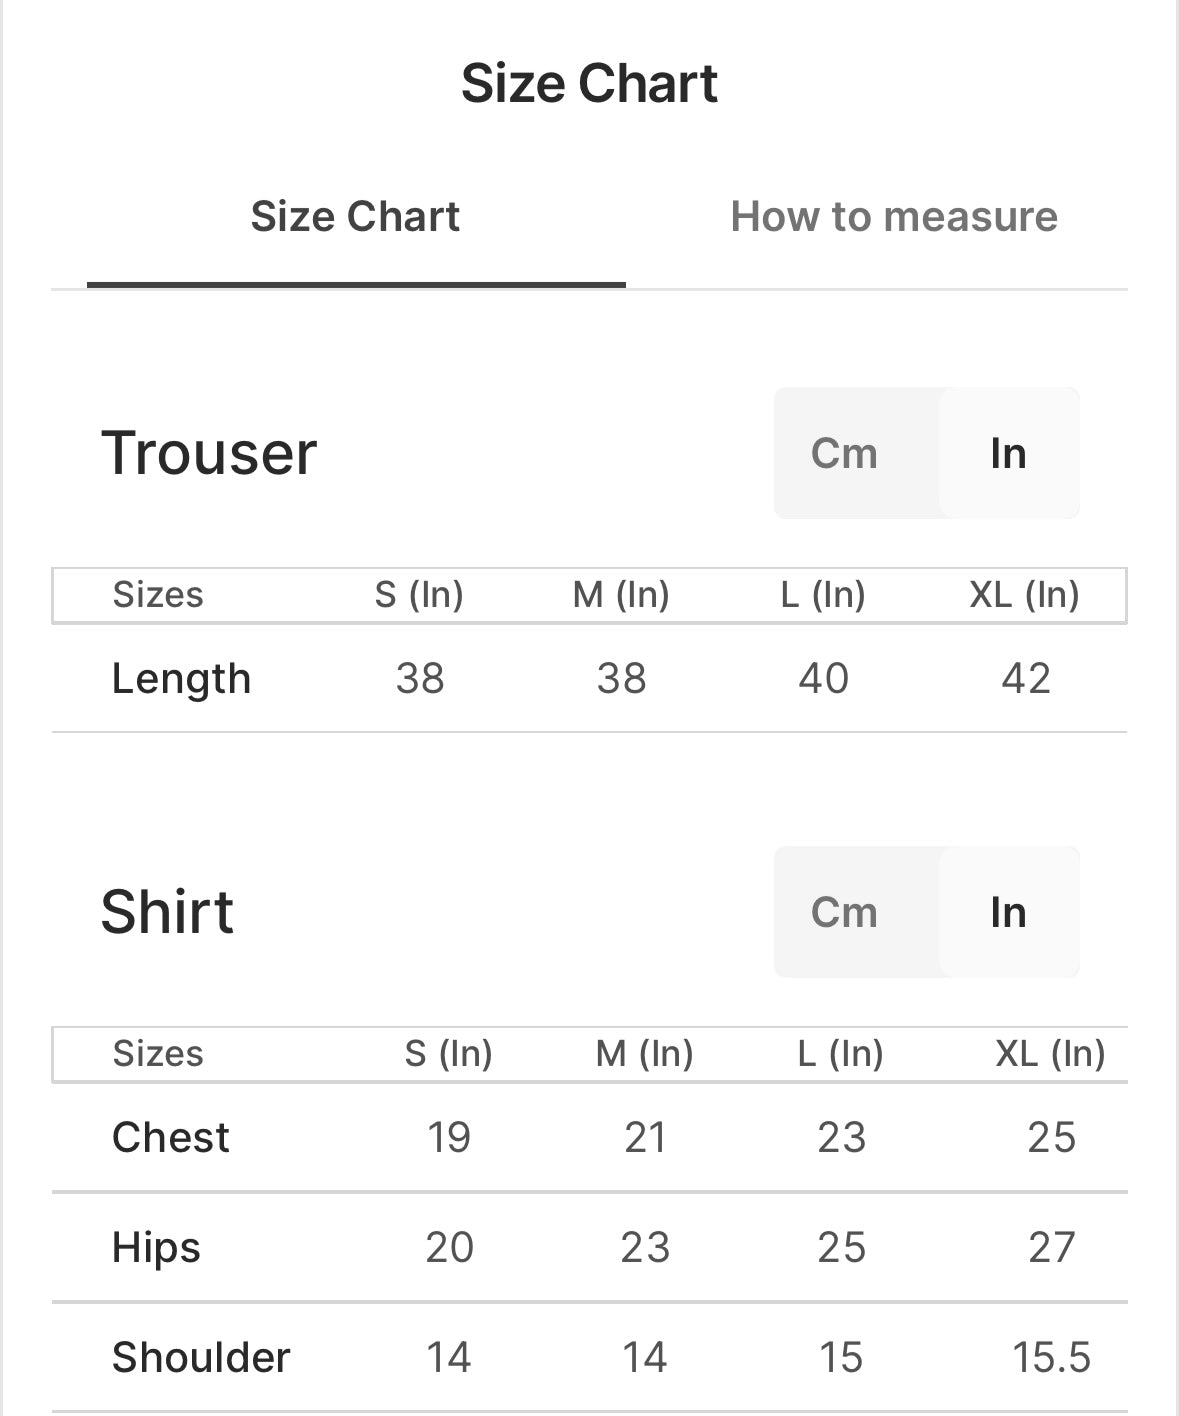Select In units for Shirt
Screen dimensions: 1179x1416
[x=1008, y=912]
